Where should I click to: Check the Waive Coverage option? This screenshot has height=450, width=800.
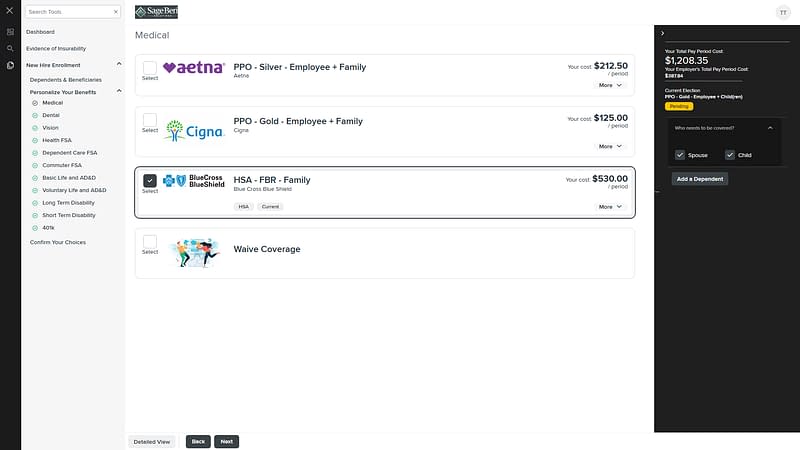tap(150, 241)
